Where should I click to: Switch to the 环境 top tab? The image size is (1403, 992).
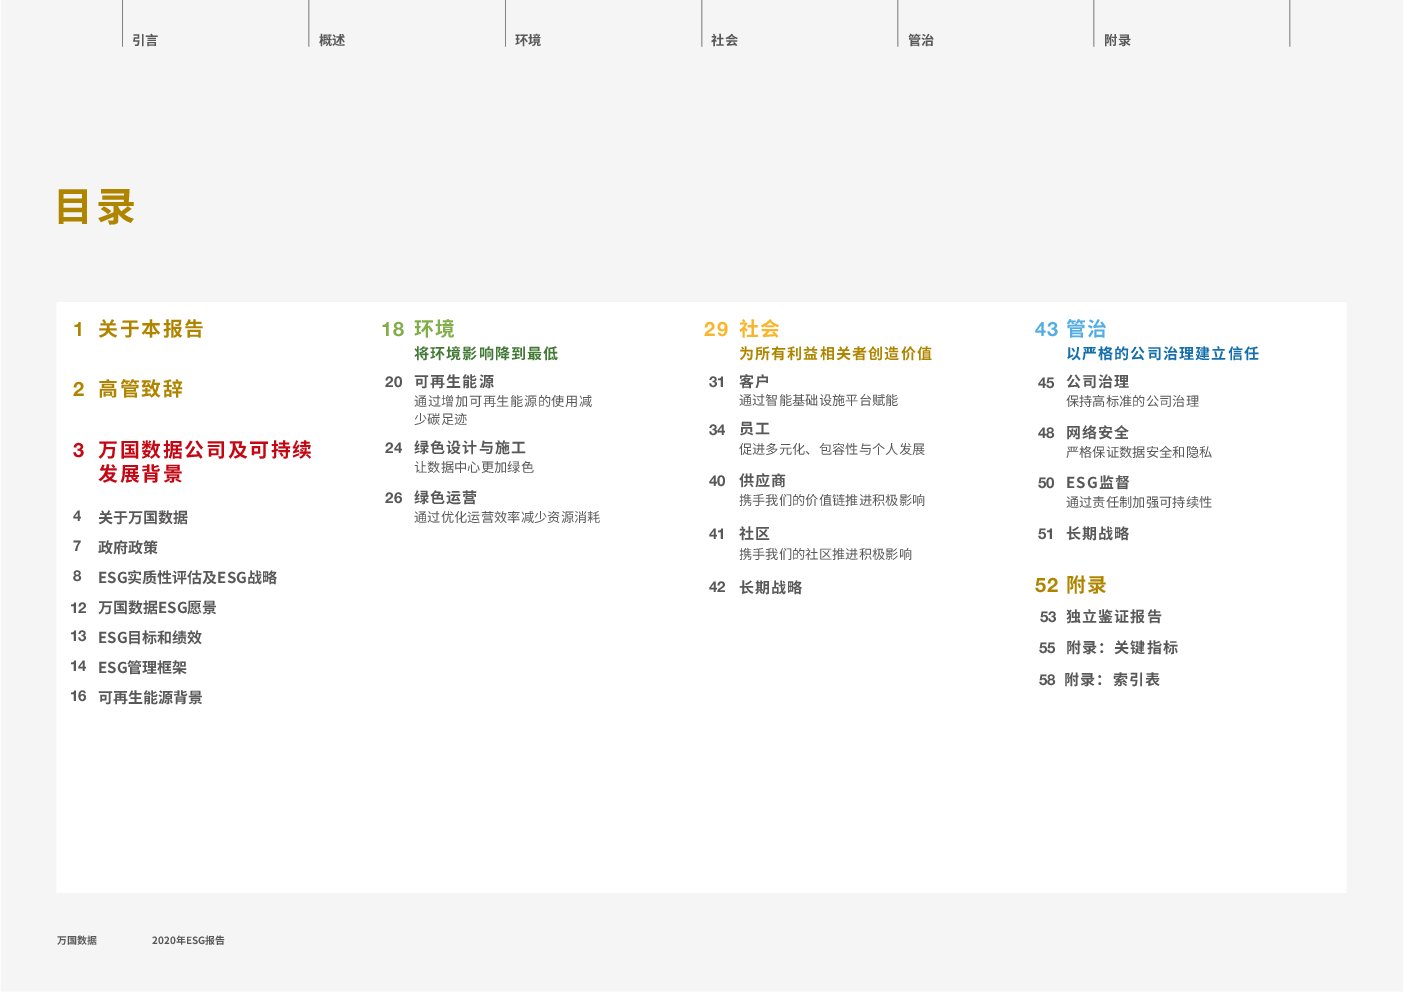(528, 40)
